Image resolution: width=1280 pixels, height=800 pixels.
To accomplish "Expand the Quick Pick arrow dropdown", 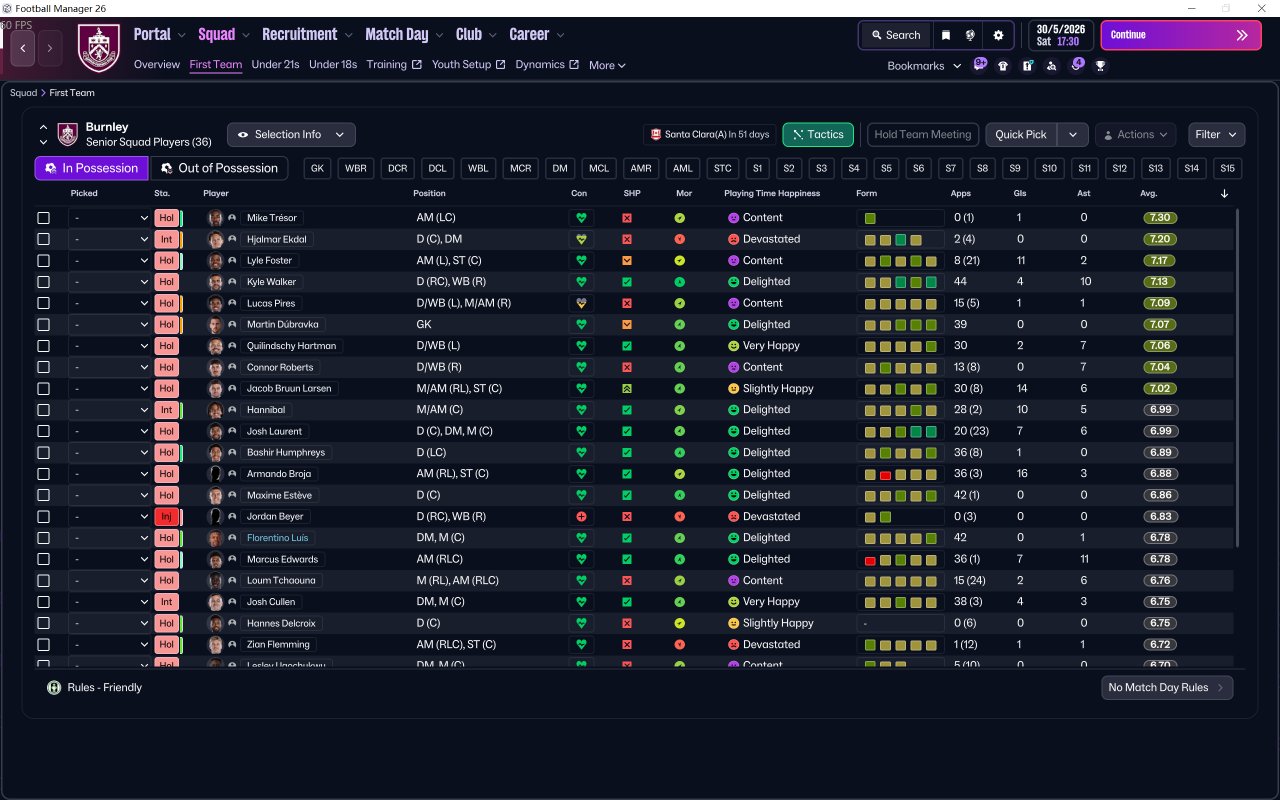I will point(1073,135).
